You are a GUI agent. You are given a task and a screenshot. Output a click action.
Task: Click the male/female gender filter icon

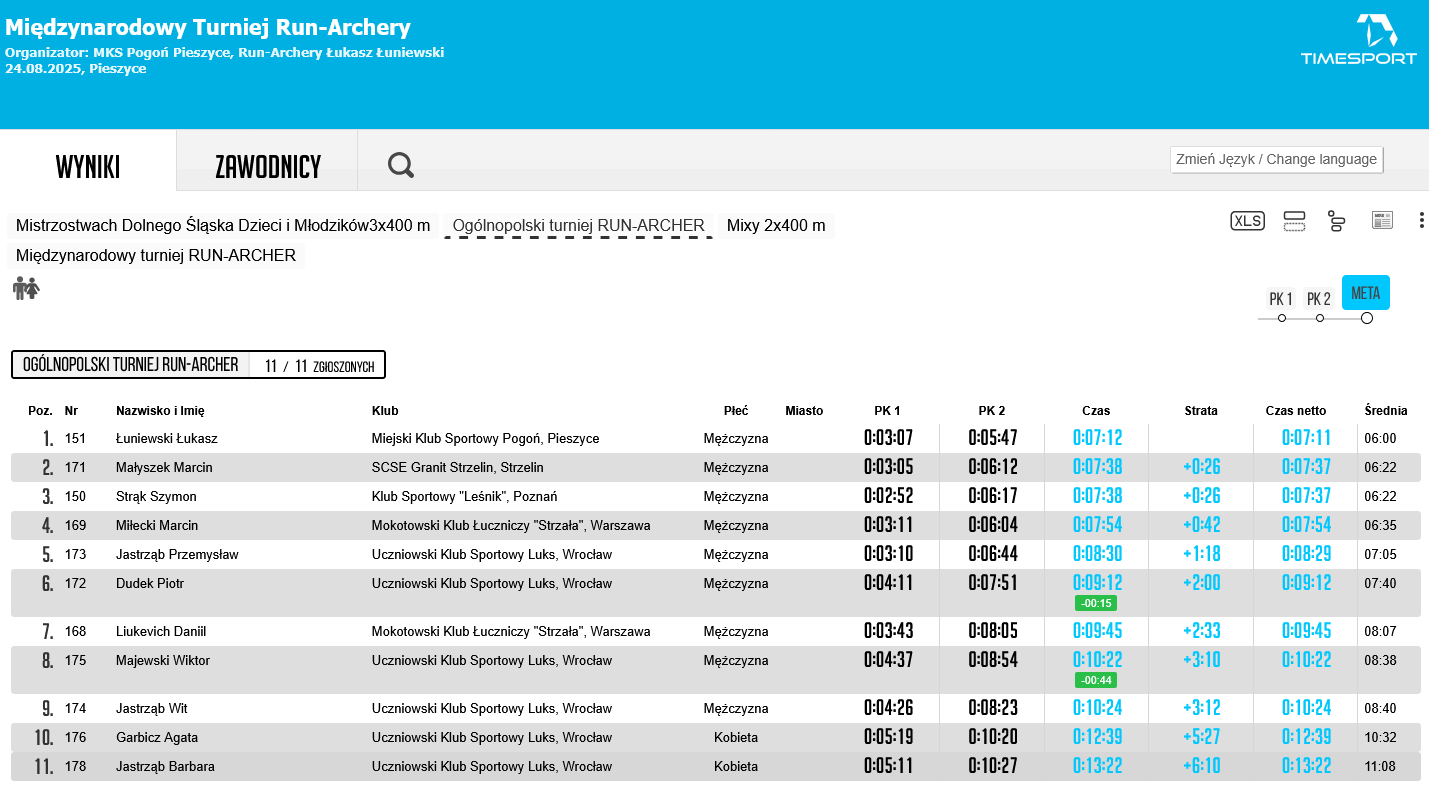[x=26, y=289]
